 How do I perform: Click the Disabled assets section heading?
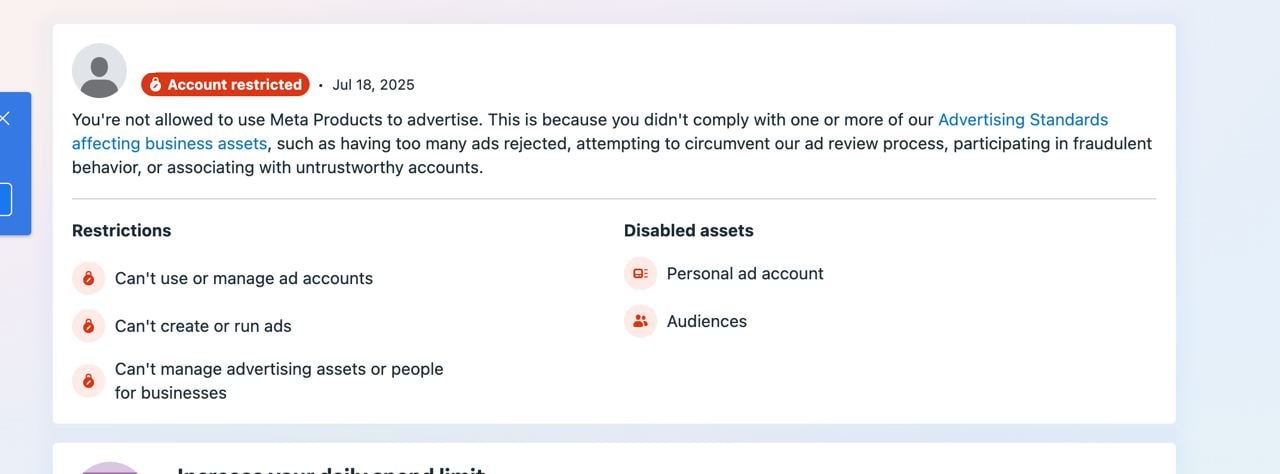688,231
